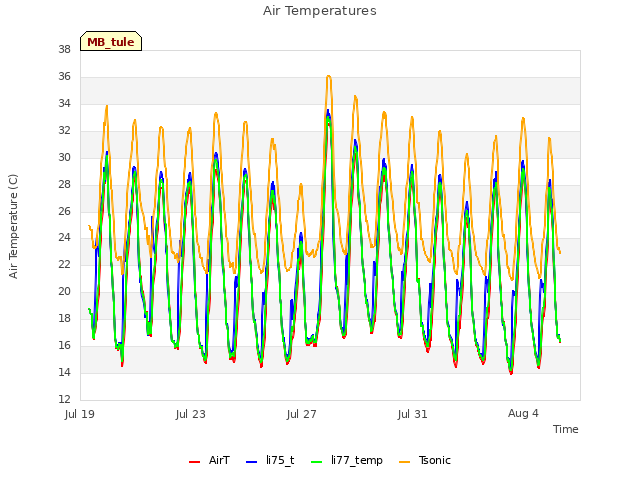Viewport: 640px width, 480px height.
Task: Click the Jul 27 date tick label
Action: click(x=302, y=414)
